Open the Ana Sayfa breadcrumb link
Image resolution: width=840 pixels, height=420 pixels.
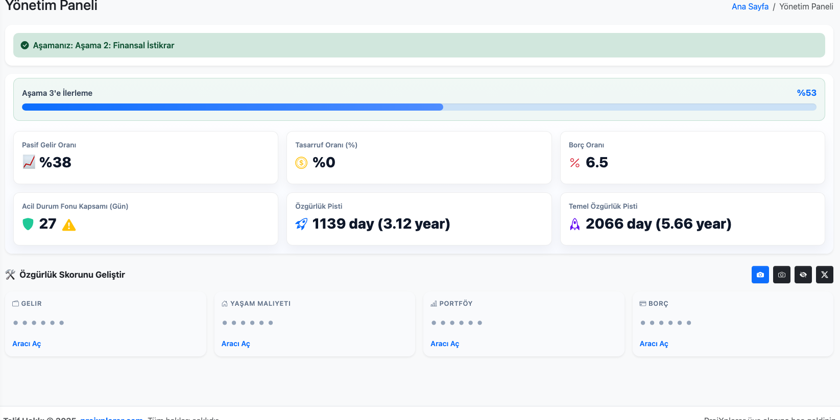750,7
